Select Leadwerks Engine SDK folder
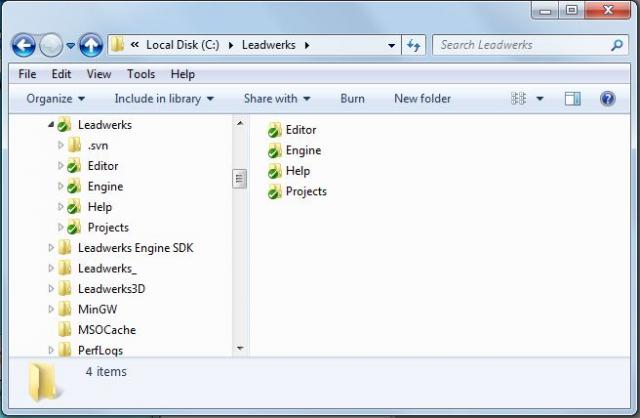 pos(136,248)
